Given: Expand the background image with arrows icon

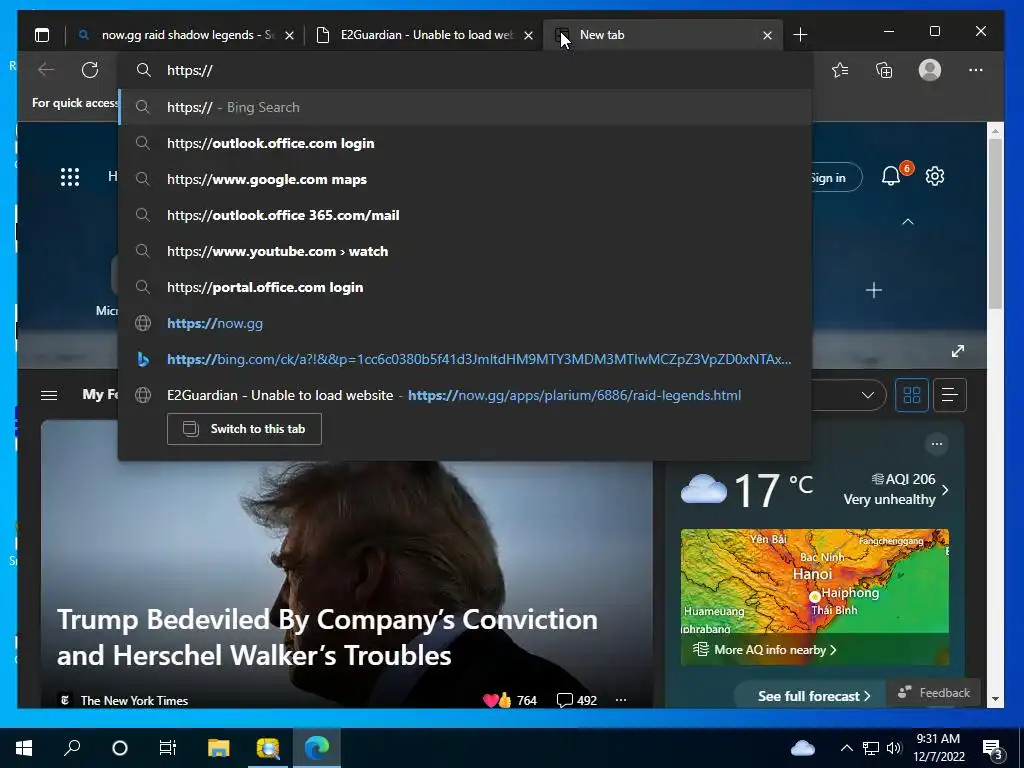Looking at the screenshot, I should coord(957,351).
